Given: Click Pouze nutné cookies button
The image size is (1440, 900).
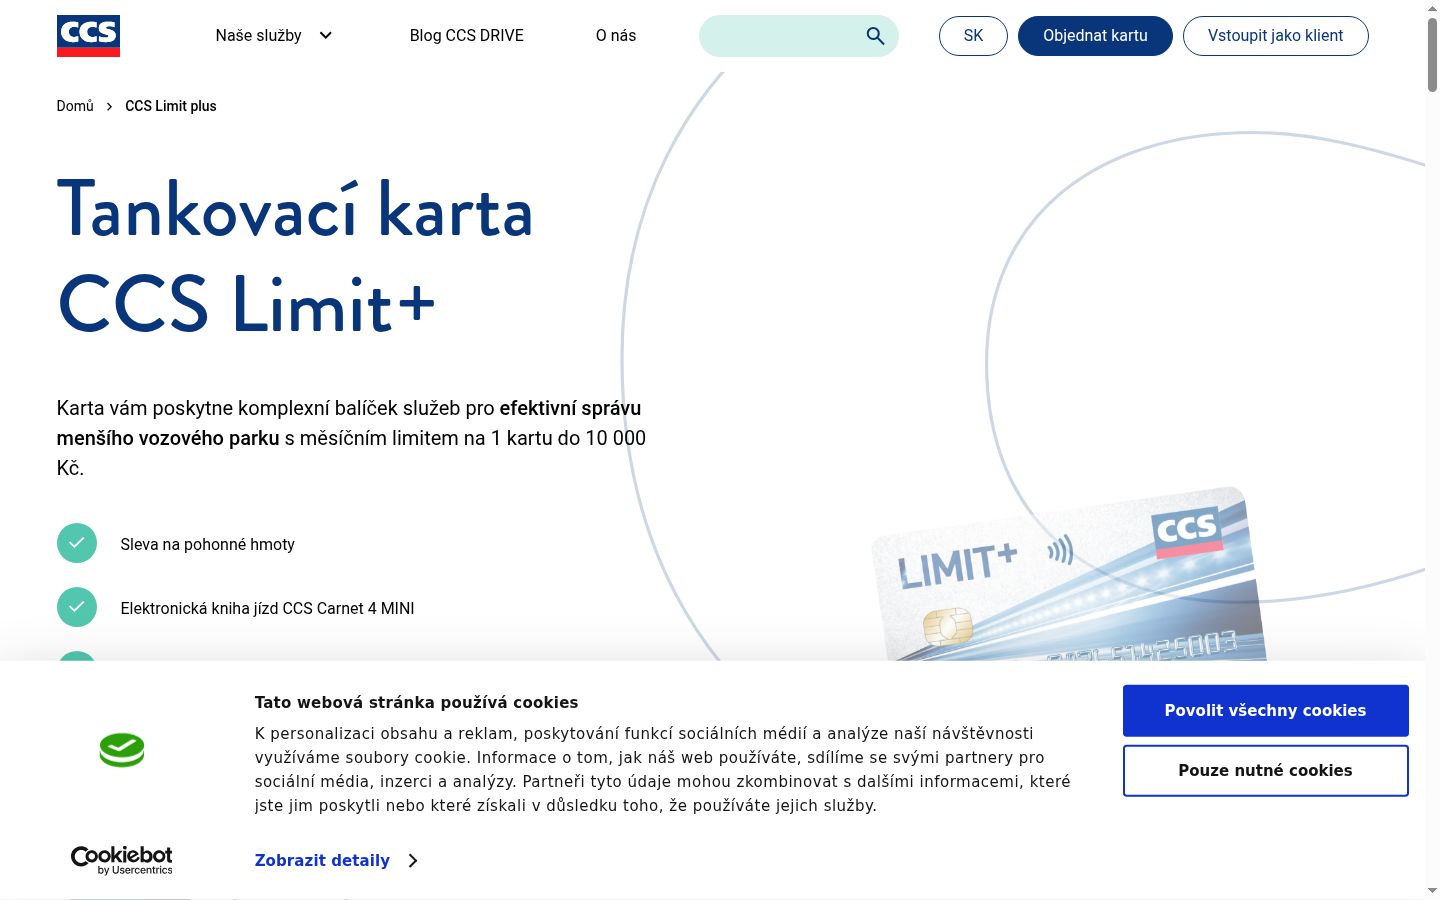Looking at the screenshot, I should 1265,771.
